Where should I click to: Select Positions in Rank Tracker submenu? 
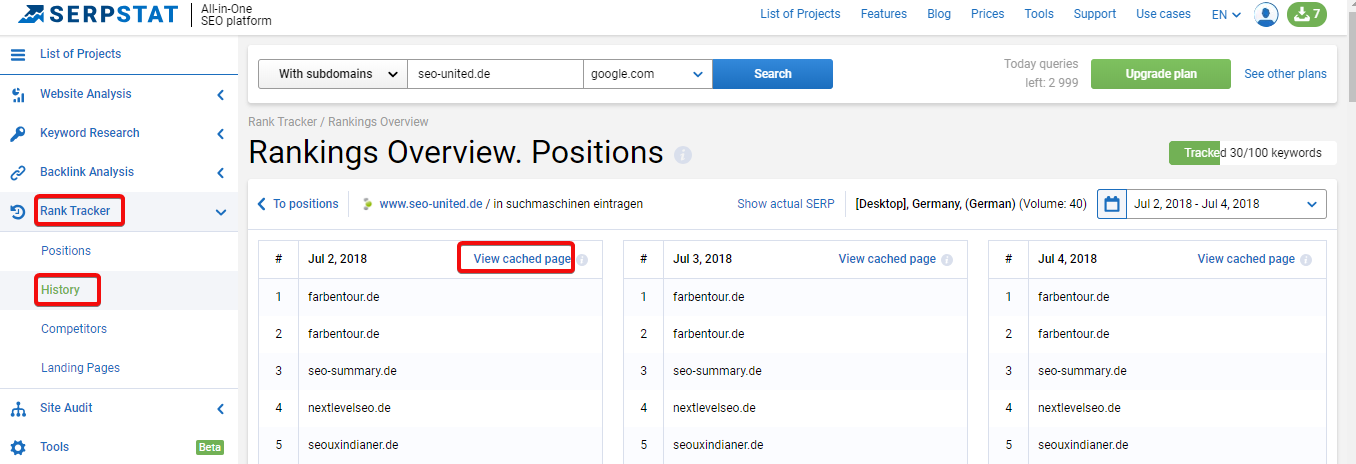click(66, 251)
